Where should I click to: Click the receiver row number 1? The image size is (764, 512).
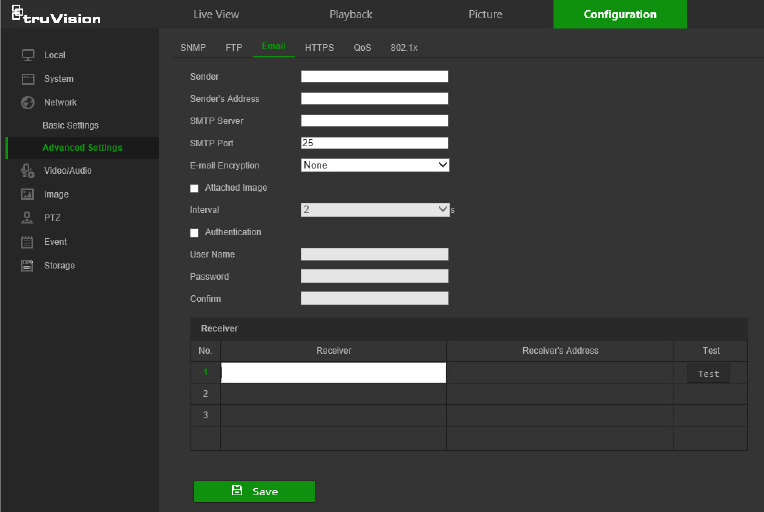(x=205, y=372)
